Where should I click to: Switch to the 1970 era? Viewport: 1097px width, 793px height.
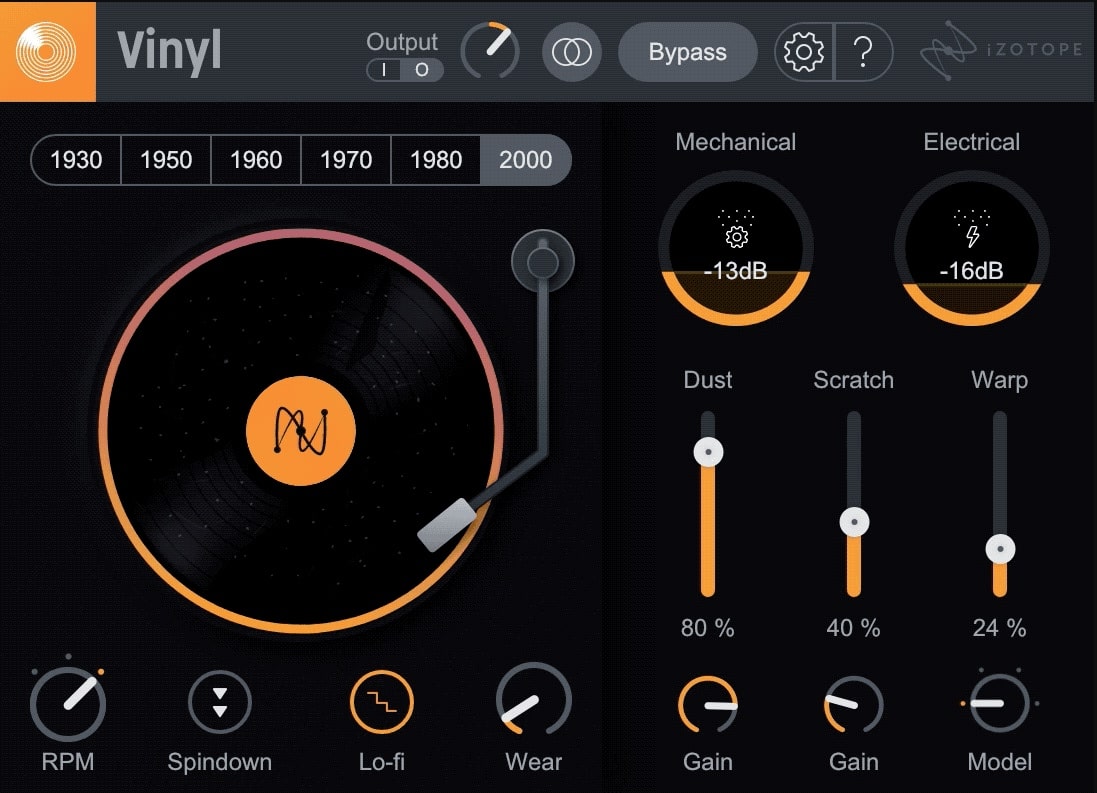click(x=345, y=160)
